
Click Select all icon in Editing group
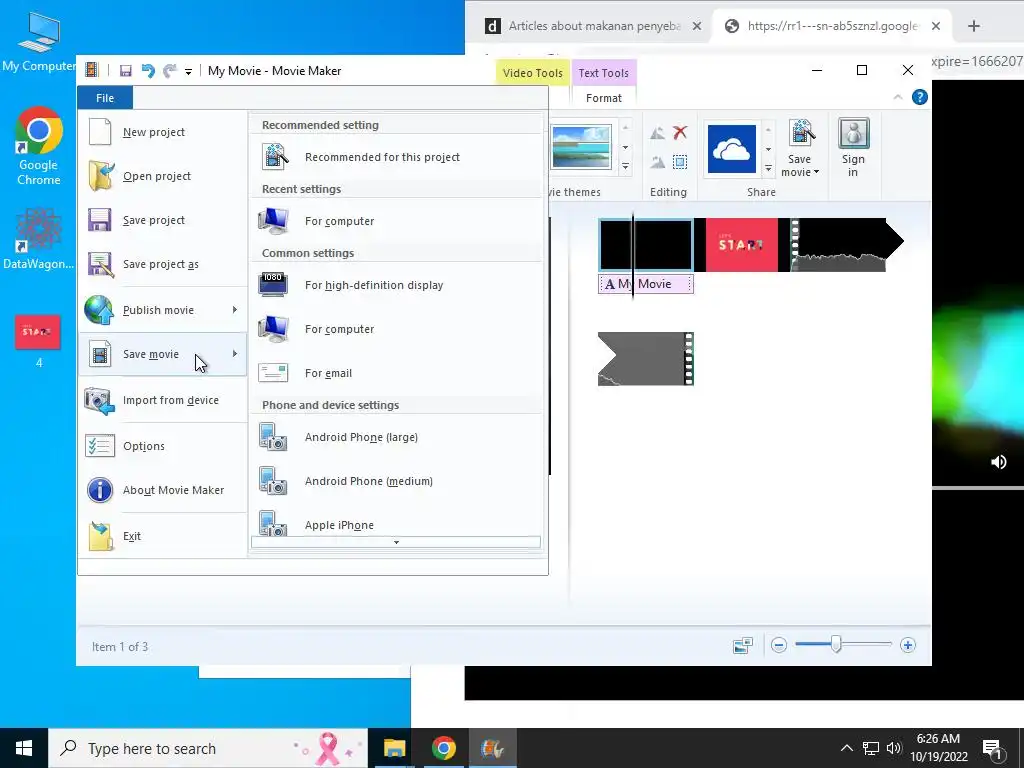click(x=680, y=162)
